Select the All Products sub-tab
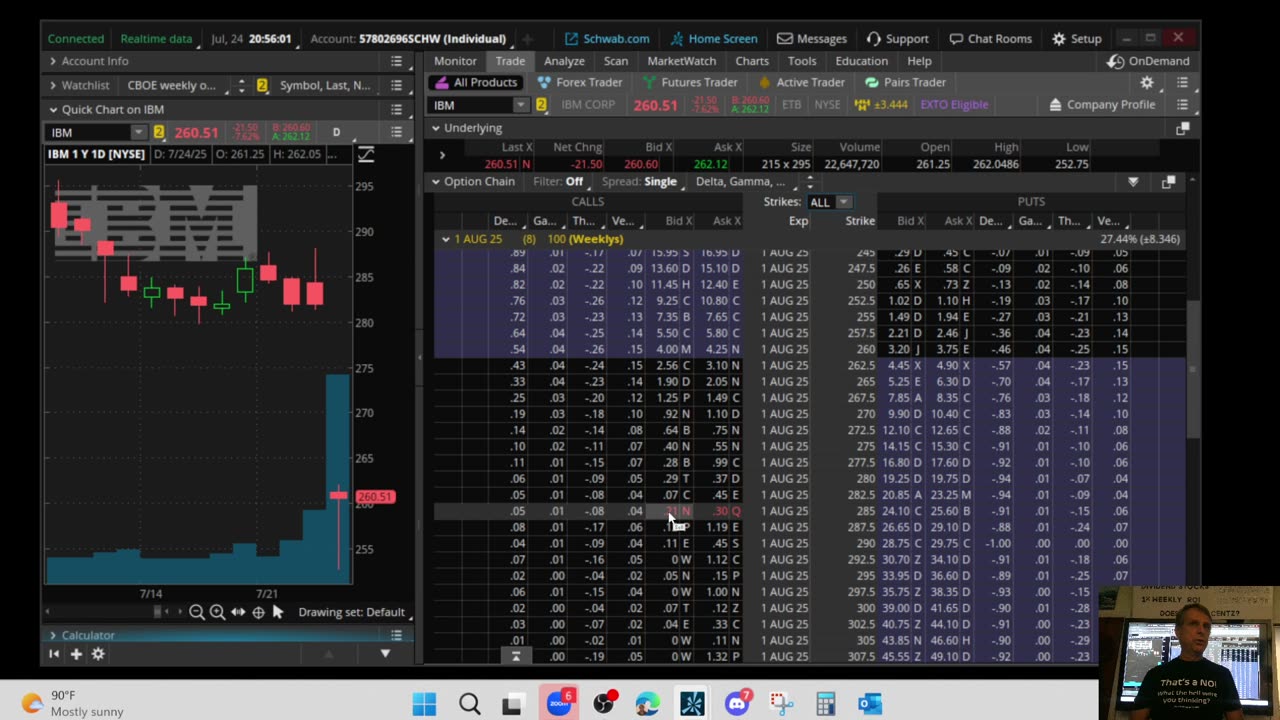Image resolution: width=1280 pixels, height=720 pixels. (x=475, y=82)
